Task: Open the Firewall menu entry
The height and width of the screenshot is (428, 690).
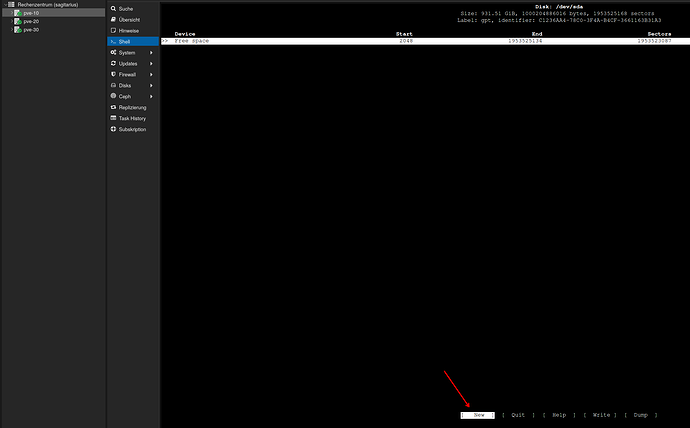Action: (x=133, y=75)
